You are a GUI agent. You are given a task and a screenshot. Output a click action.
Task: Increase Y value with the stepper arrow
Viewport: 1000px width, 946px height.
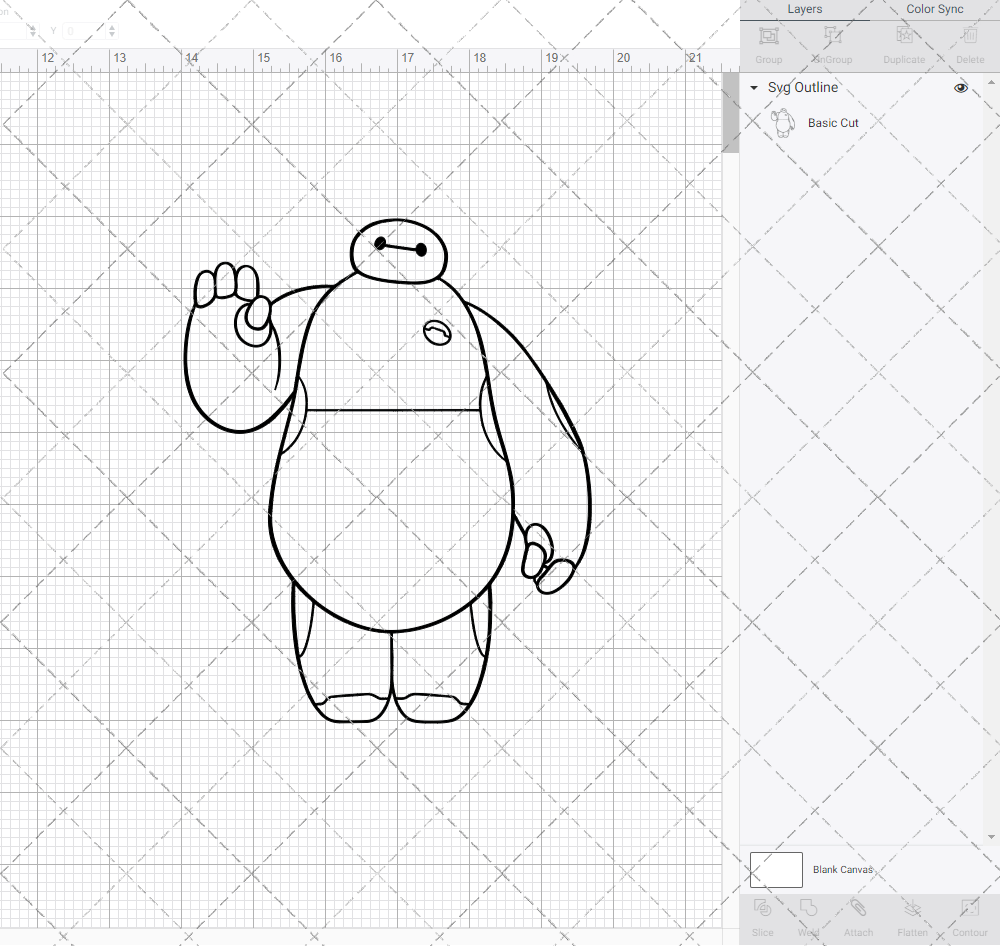110,26
